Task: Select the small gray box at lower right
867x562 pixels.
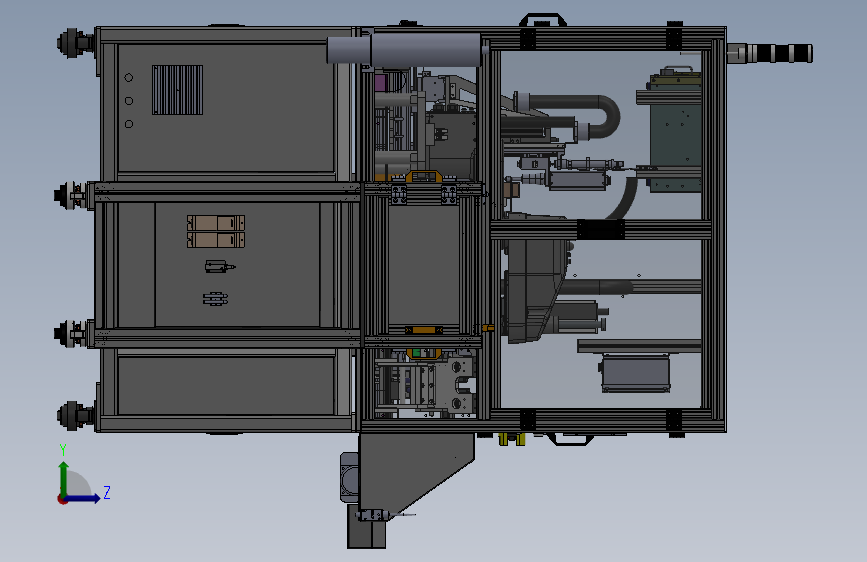Action: point(635,373)
